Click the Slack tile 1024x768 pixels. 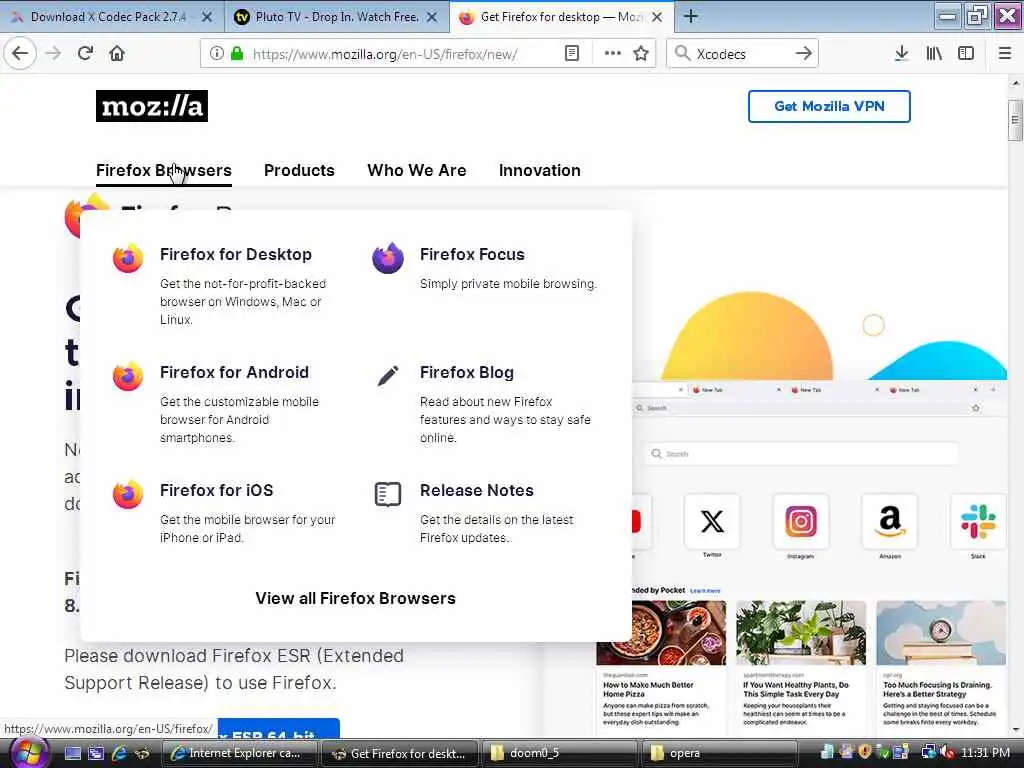tap(978, 521)
